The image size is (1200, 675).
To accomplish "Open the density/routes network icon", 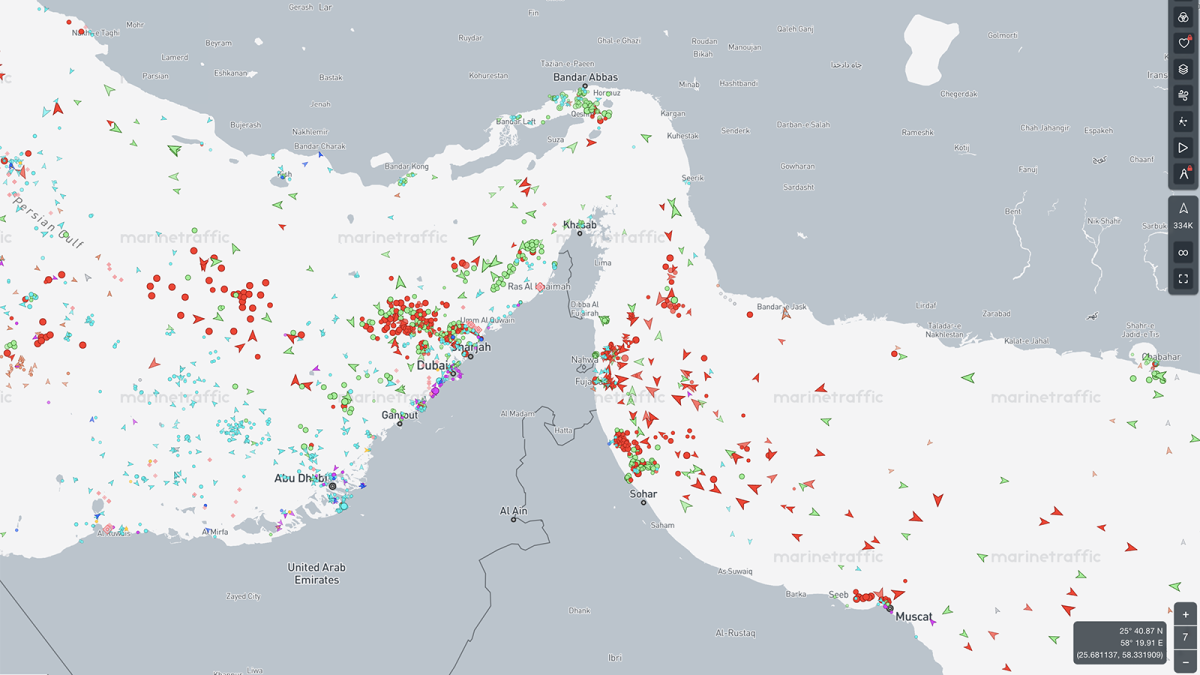I will tap(1183, 121).
